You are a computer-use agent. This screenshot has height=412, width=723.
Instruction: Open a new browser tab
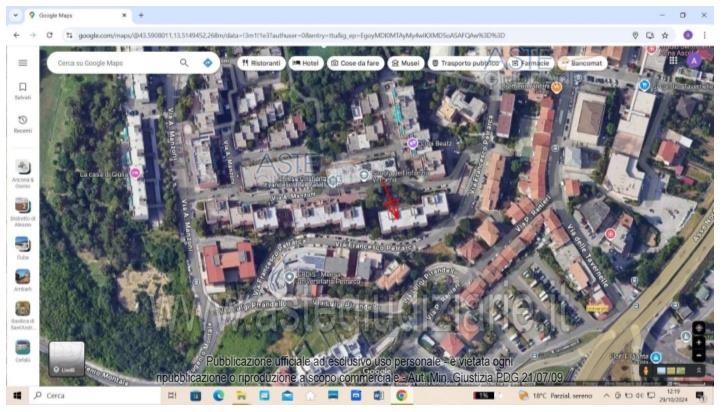coord(141,15)
